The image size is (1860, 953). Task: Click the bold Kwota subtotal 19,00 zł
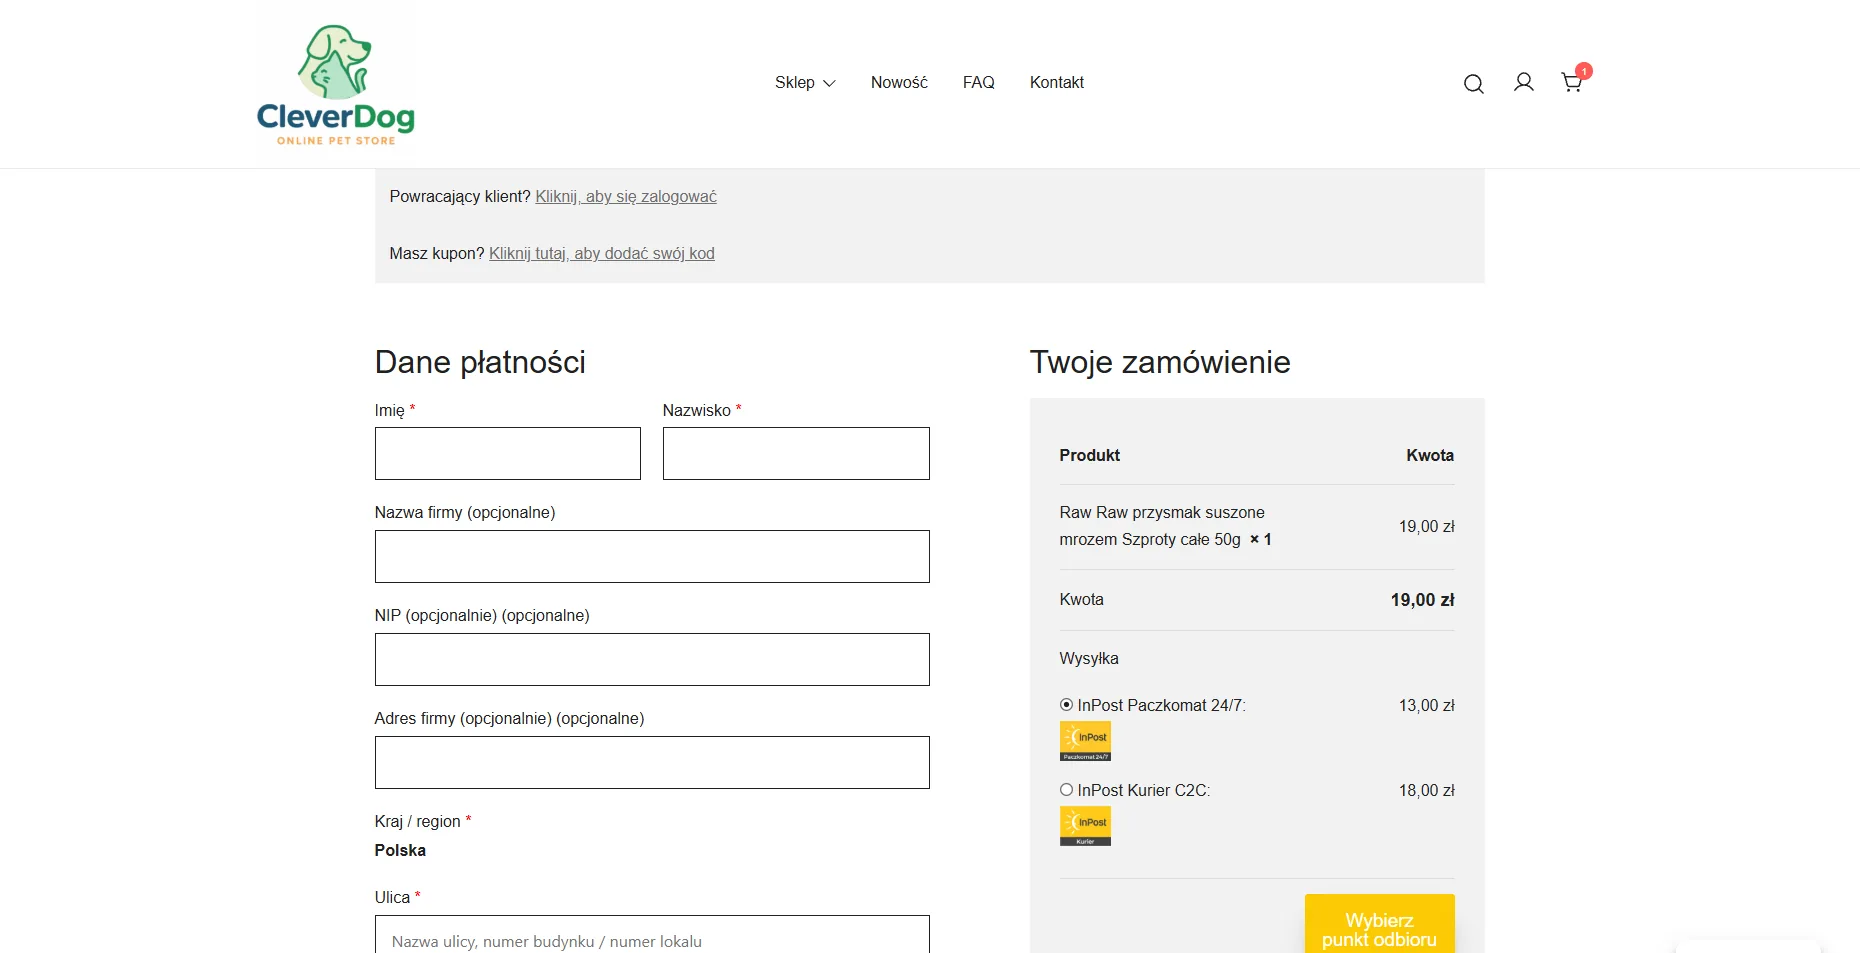tap(1422, 600)
